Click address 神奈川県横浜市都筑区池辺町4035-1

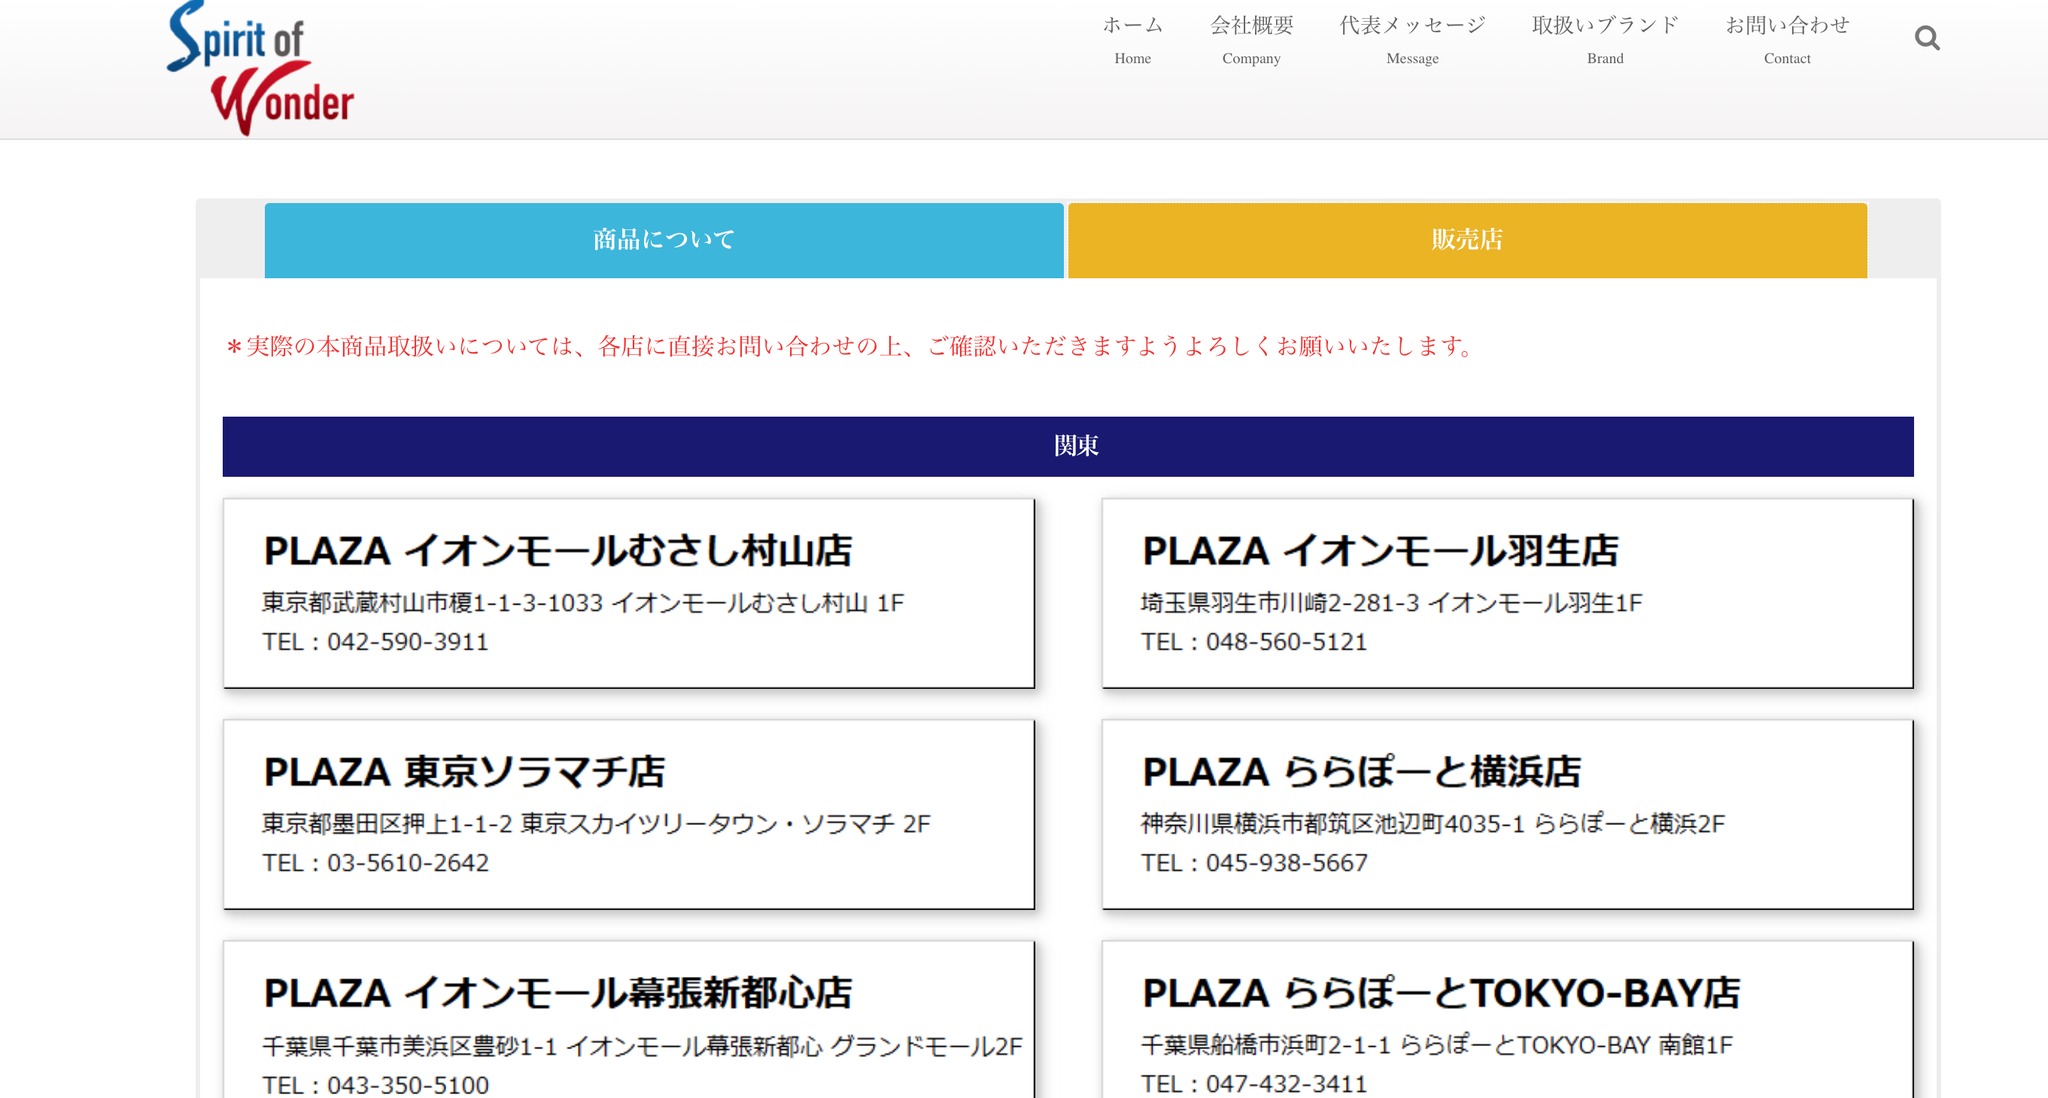1333,824
